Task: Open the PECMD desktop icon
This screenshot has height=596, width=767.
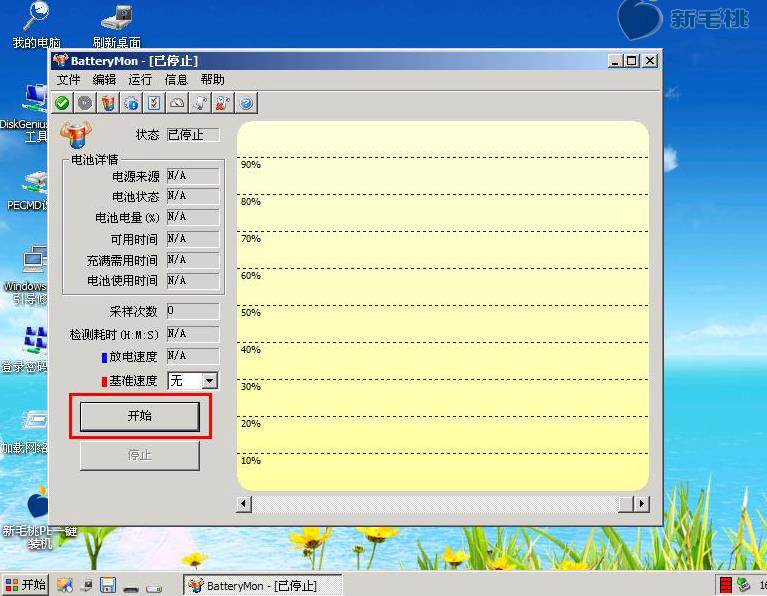Action: 27,191
